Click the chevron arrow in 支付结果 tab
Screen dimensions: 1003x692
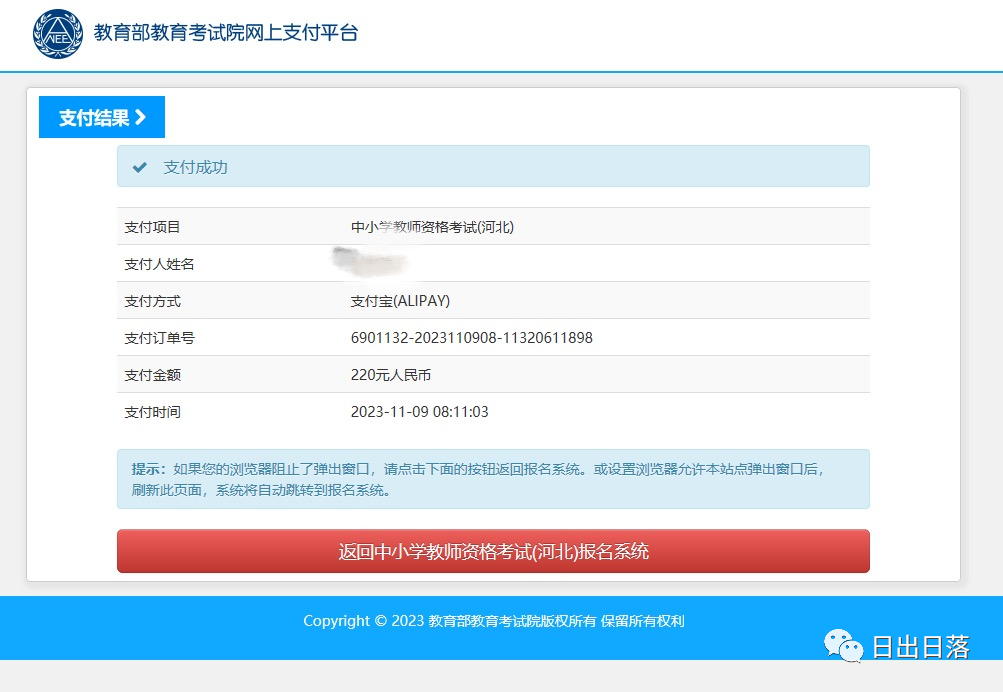pyautogui.click(x=141, y=117)
